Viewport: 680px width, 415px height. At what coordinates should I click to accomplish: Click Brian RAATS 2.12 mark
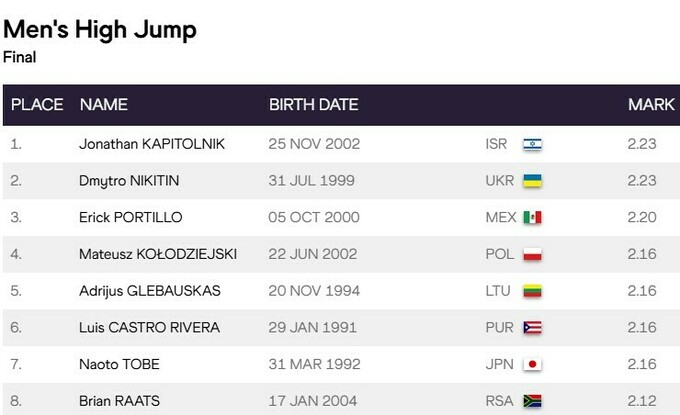click(641, 401)
